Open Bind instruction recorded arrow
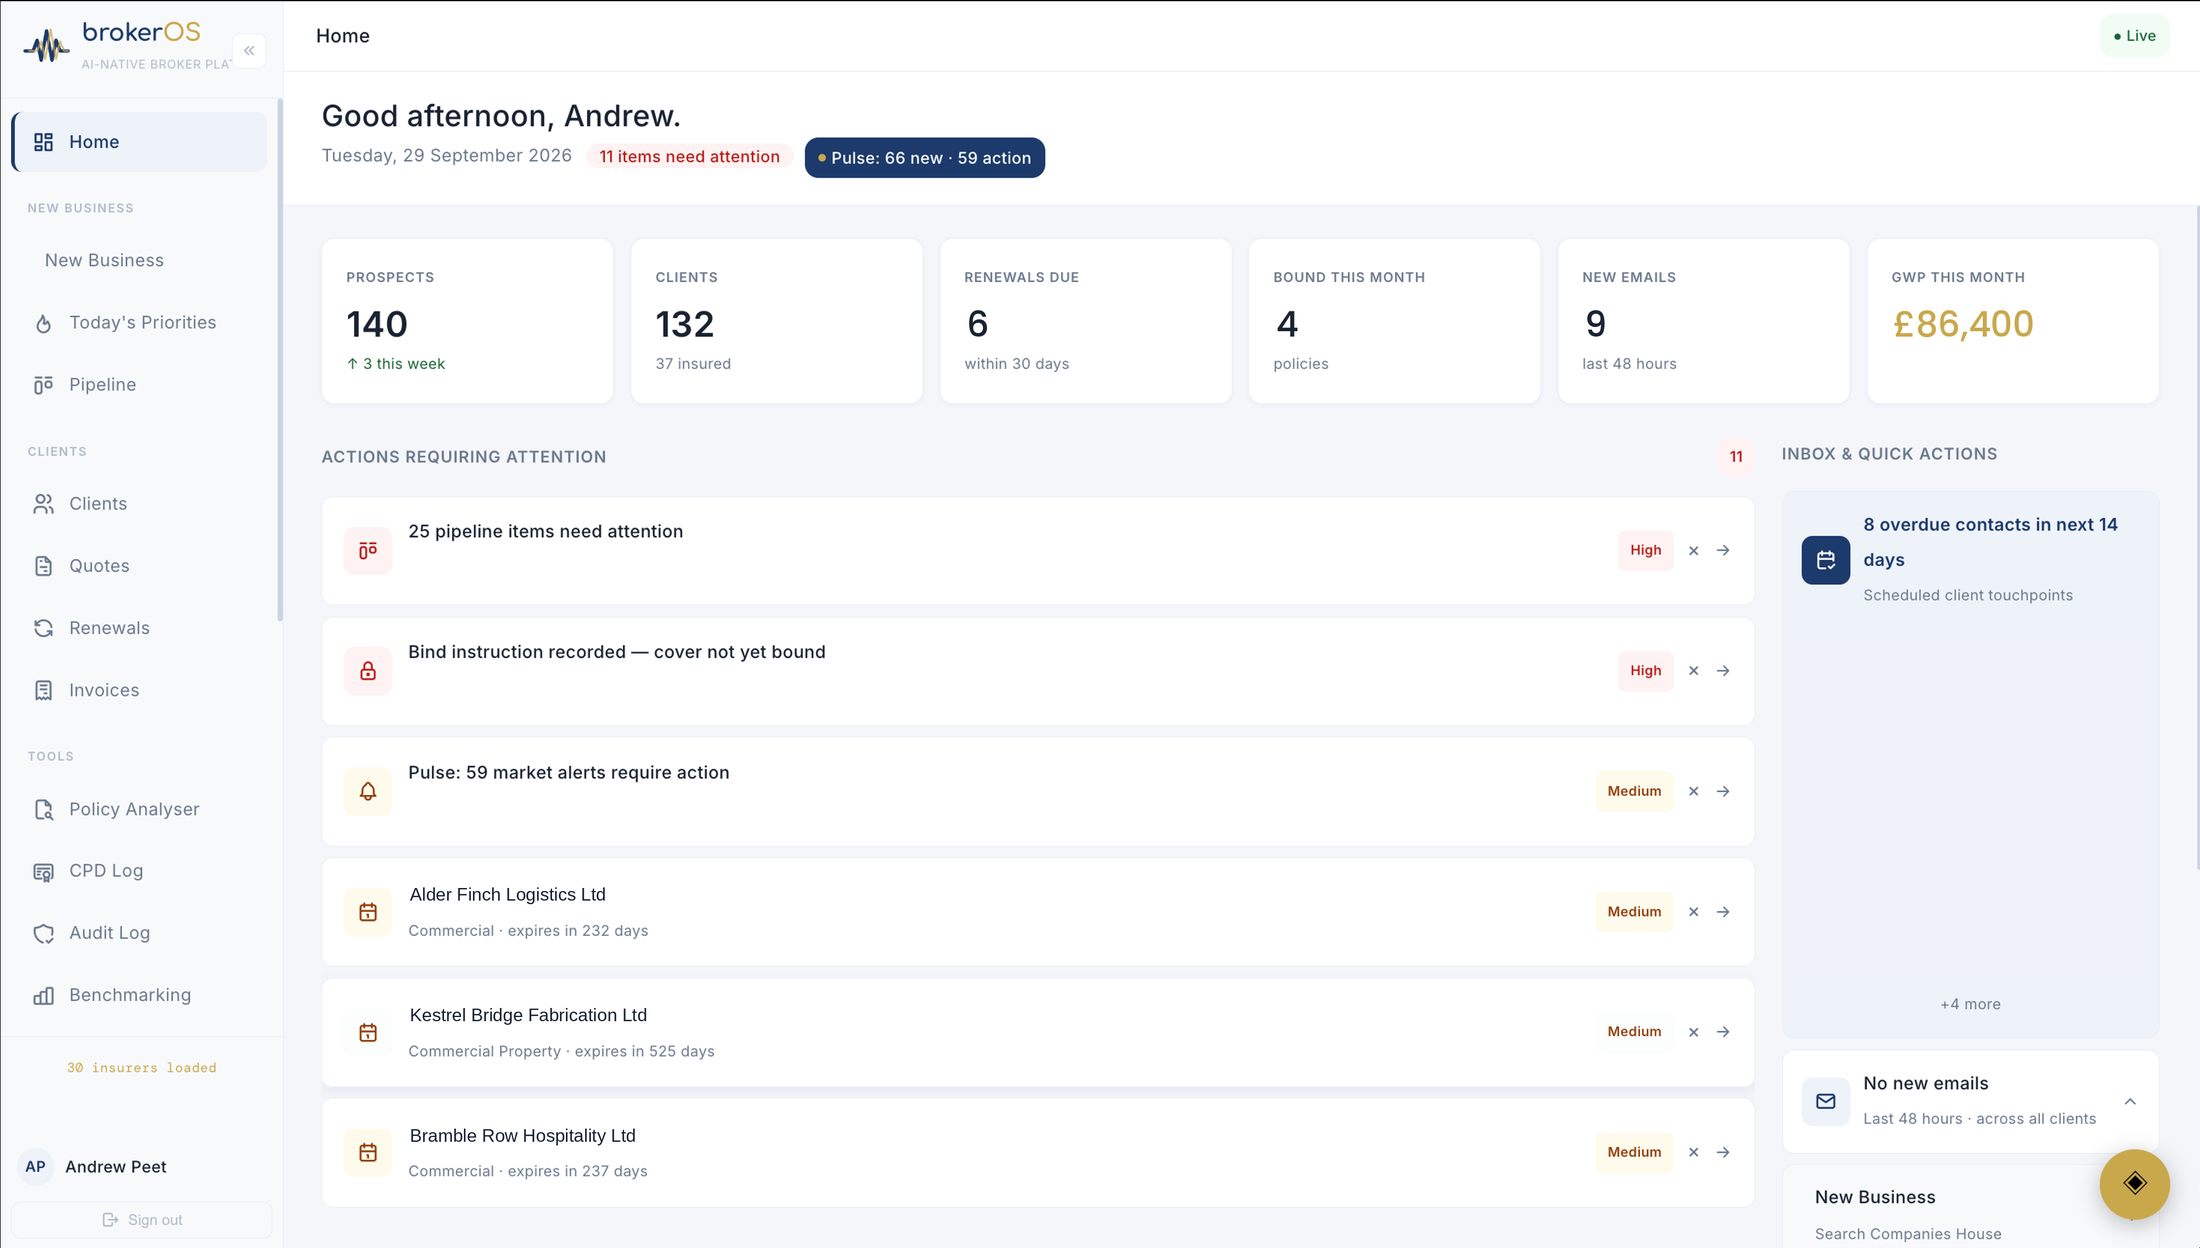 (x=1723, y=671)
